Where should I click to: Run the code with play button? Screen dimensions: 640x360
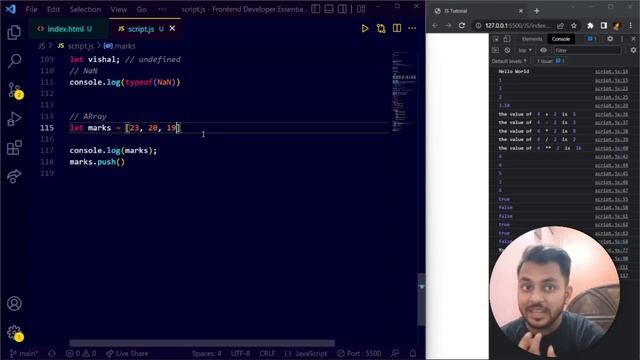[x=365, y=29]
